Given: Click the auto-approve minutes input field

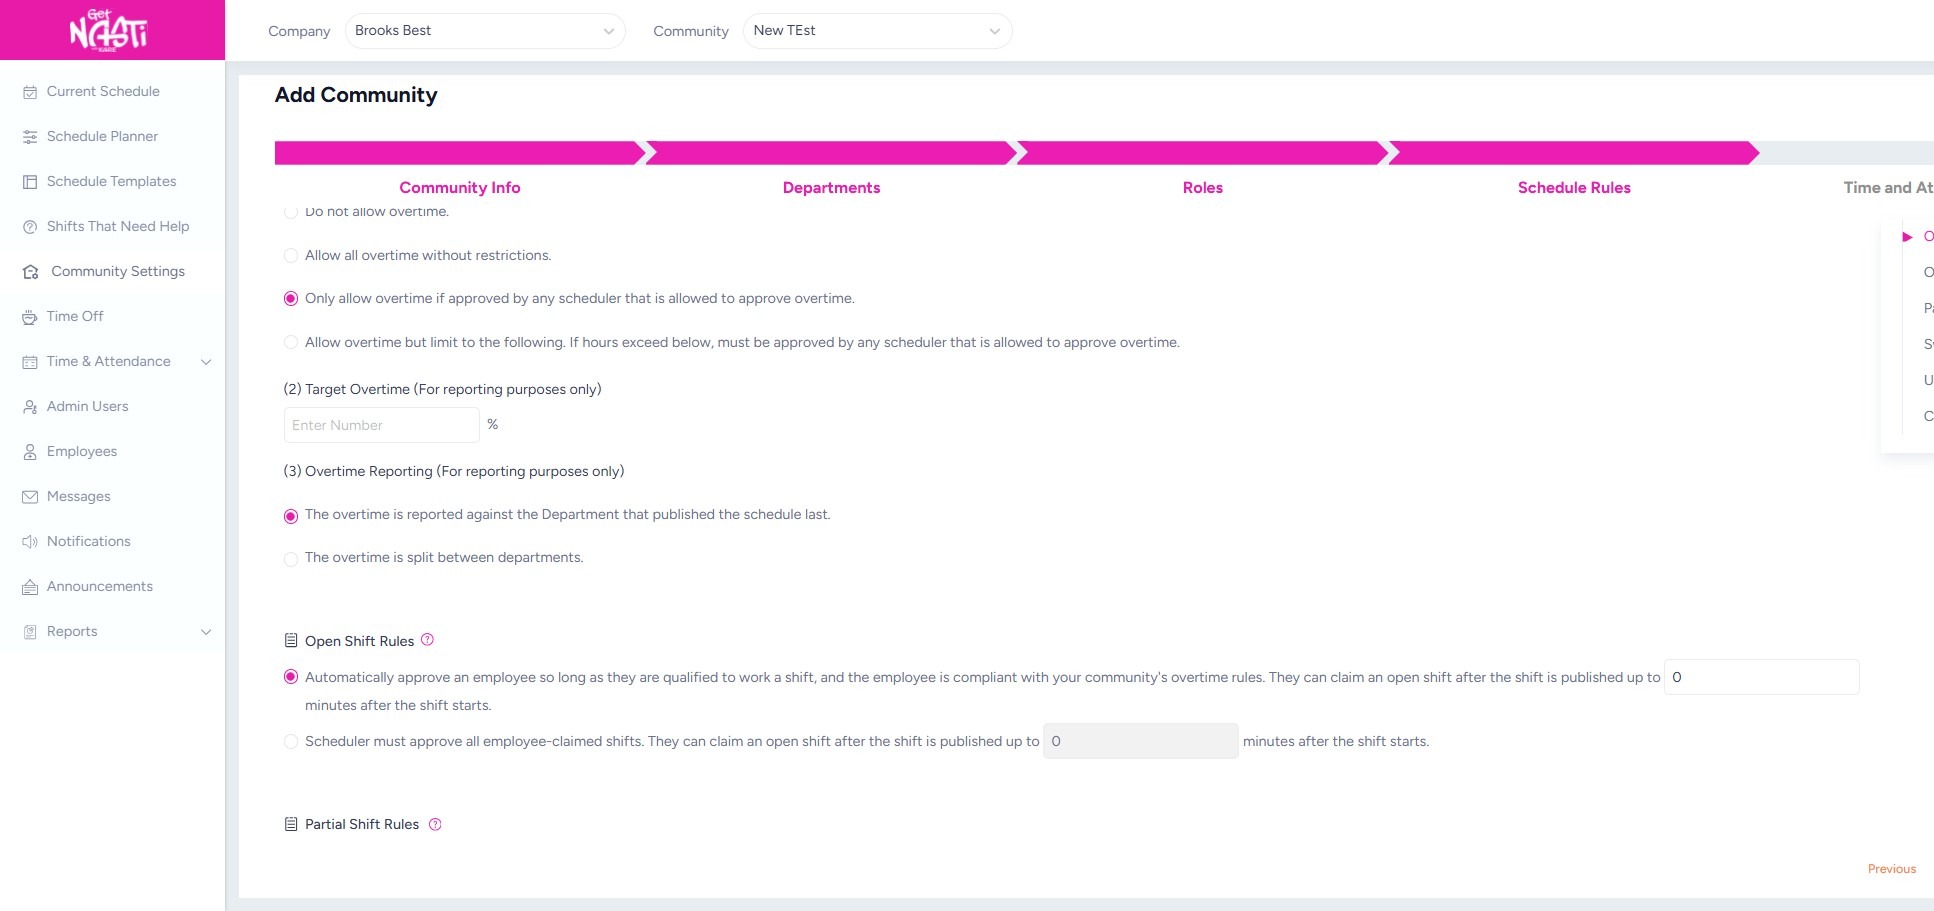Looking at the screenshot, I should coord(1762,677).
